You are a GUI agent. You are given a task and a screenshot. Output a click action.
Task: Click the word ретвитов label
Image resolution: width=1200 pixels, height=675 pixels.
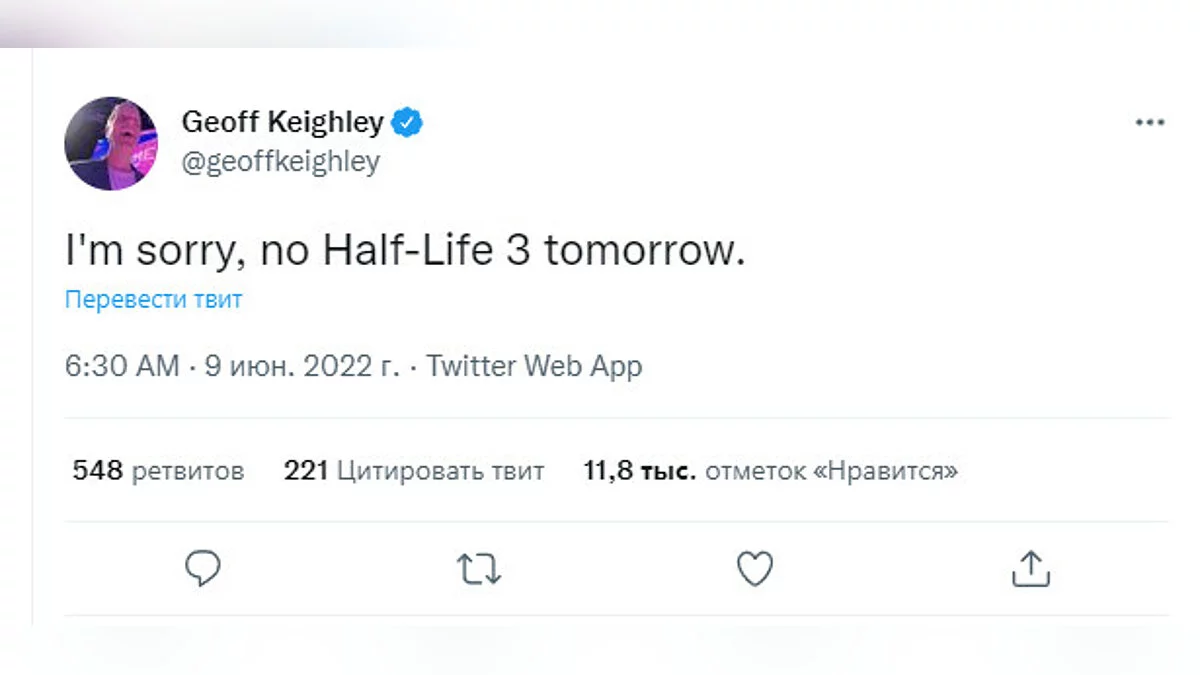click(x=187, y=470)
